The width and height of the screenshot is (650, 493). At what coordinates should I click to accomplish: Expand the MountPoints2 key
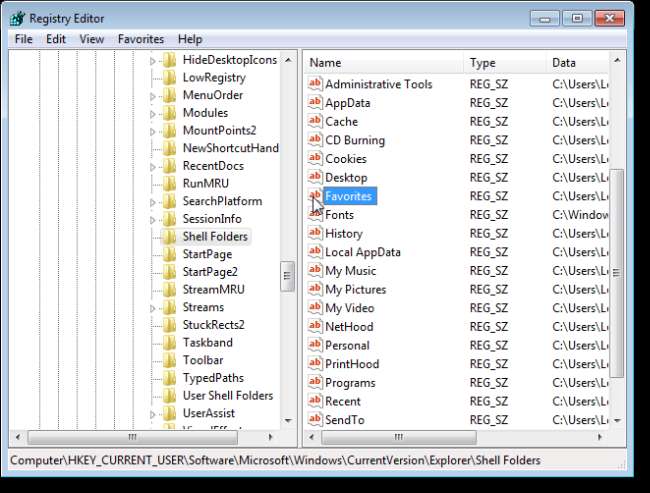point(153,131)
